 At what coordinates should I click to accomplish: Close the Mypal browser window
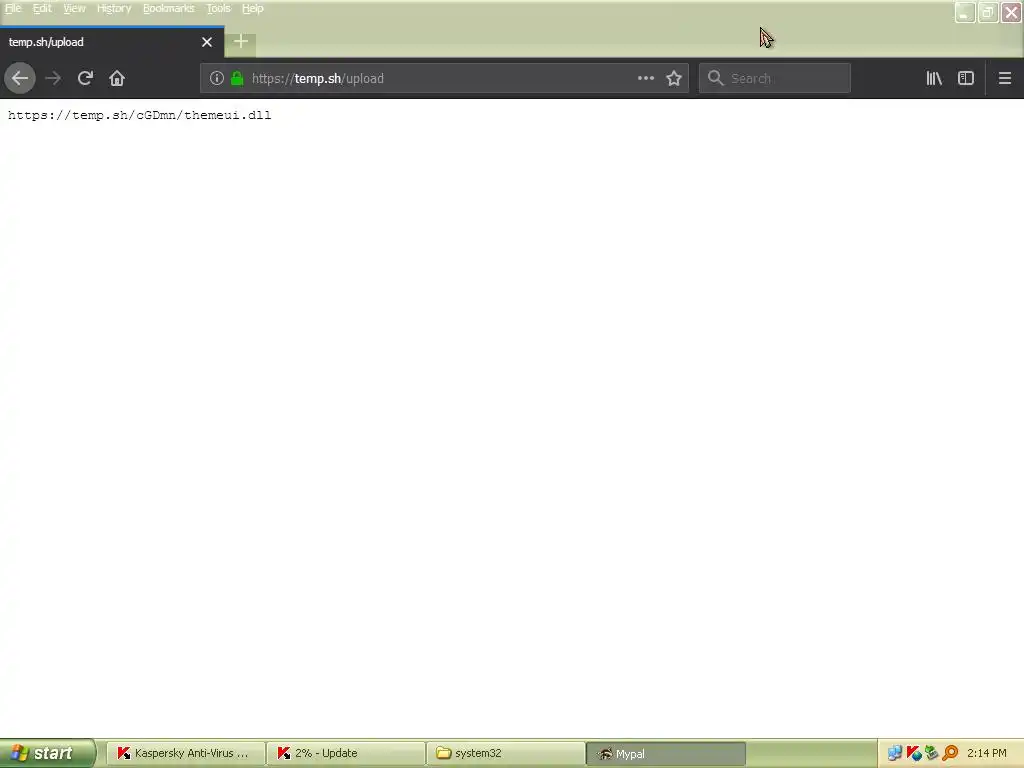(x=1011, y=12)
